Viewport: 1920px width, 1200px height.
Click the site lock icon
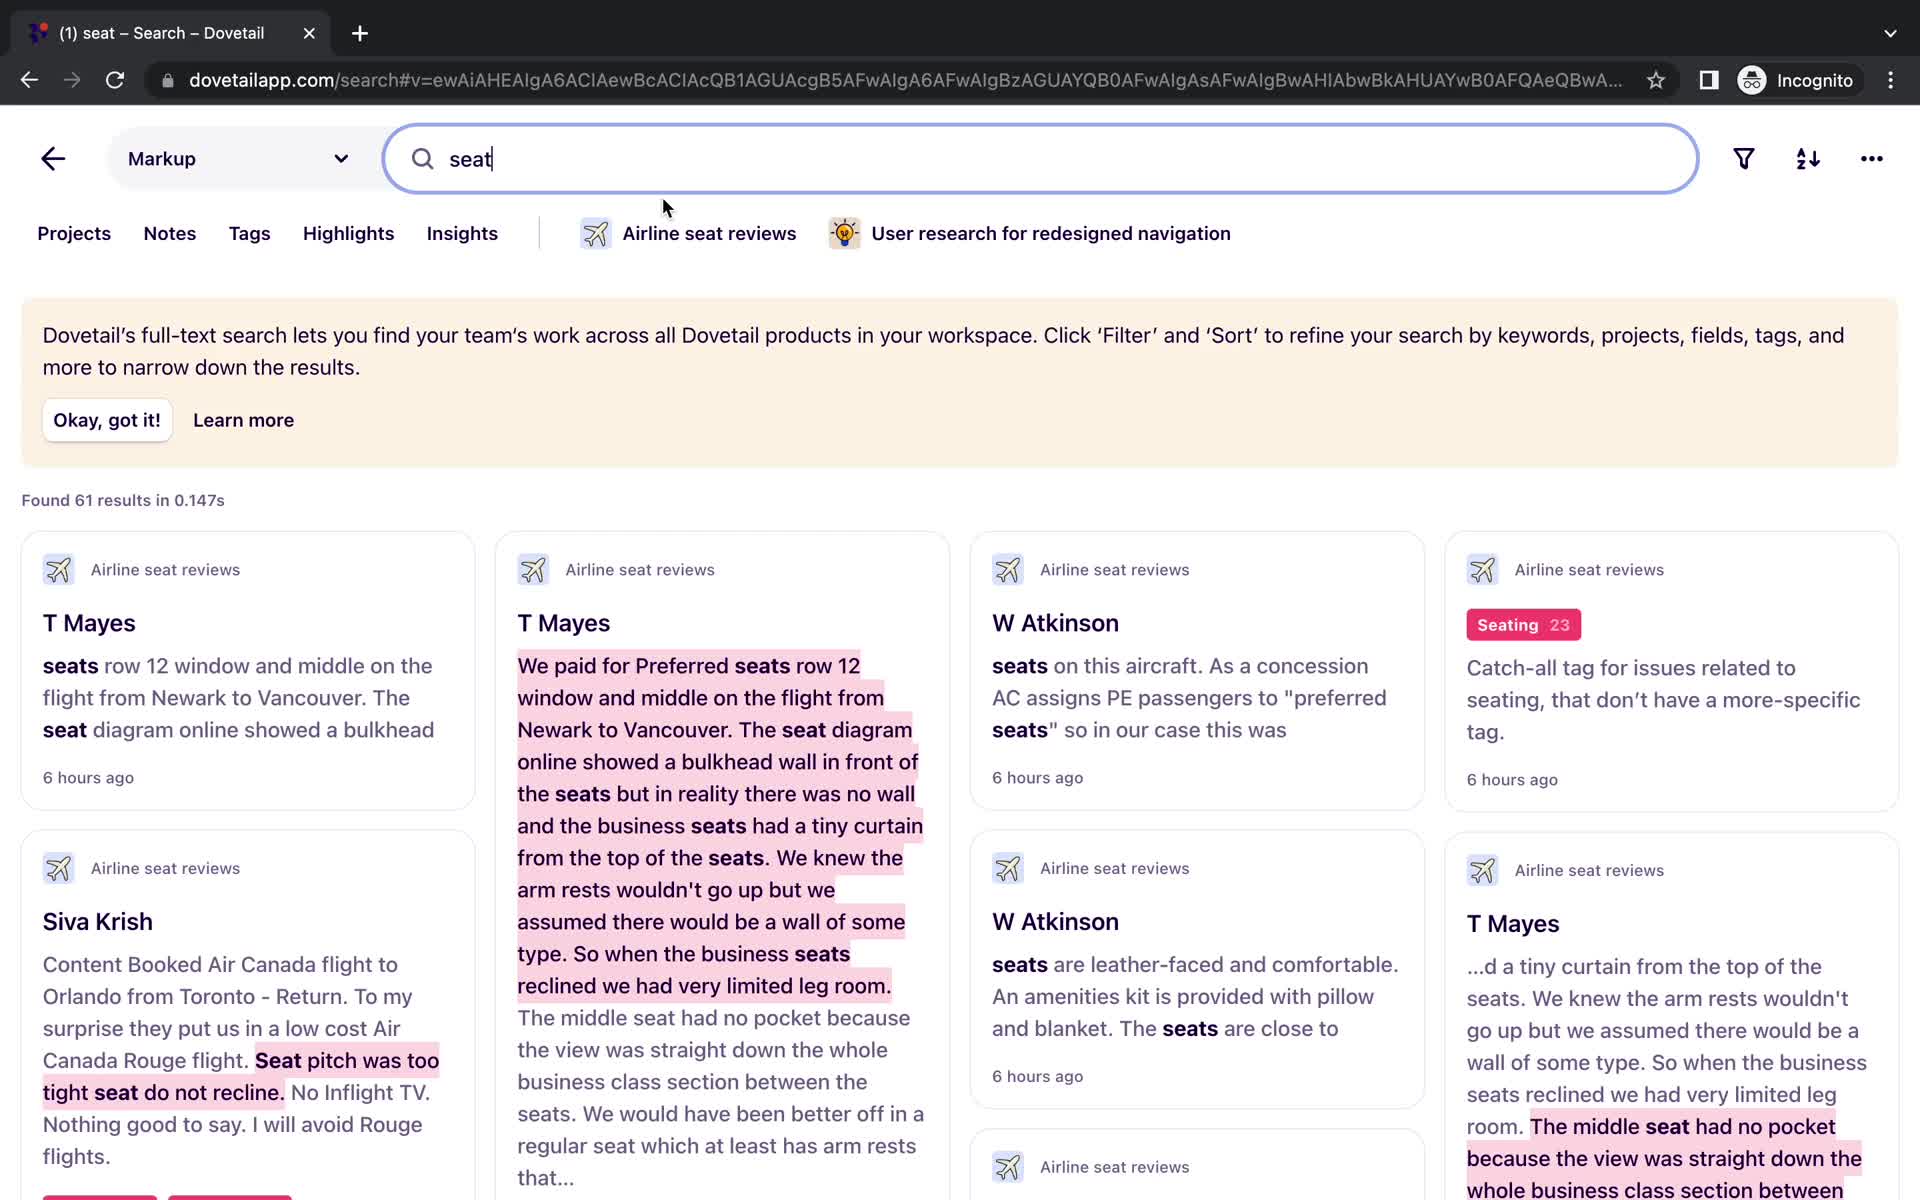click(x=167, y=80)
